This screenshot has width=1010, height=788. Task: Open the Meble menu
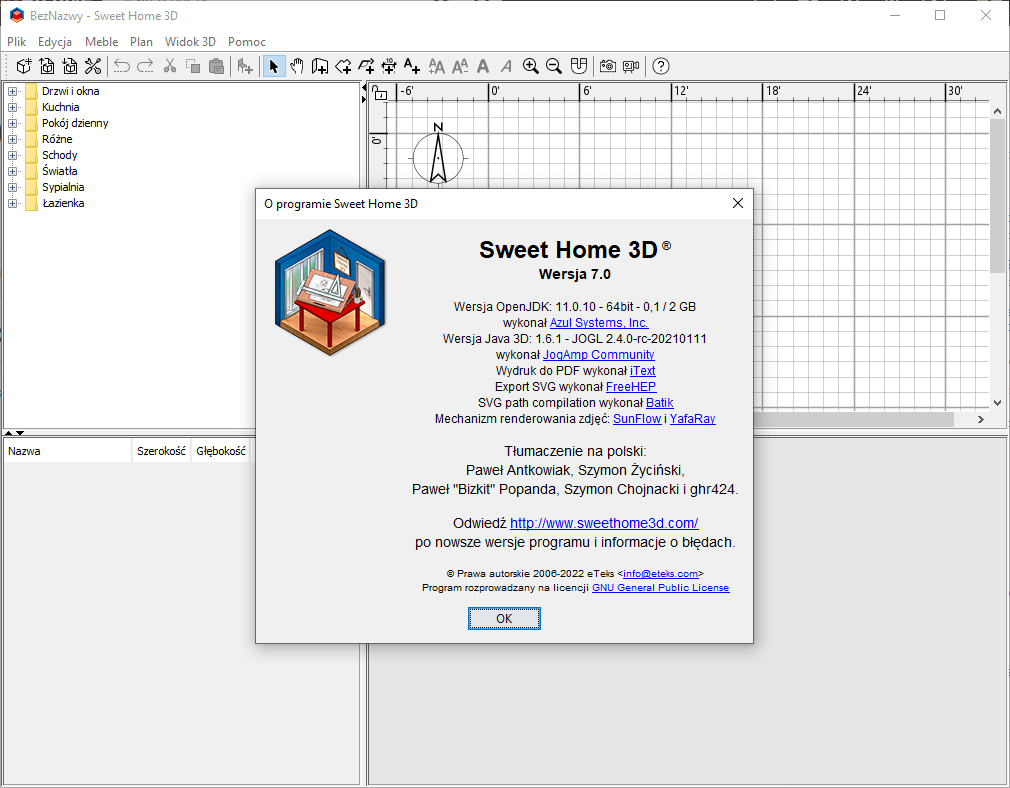102,41
